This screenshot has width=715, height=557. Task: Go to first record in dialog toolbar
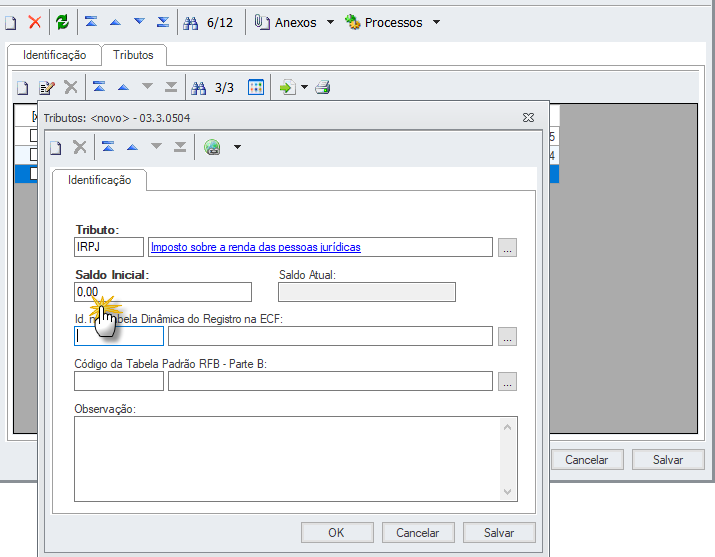(x=108, y=147)
